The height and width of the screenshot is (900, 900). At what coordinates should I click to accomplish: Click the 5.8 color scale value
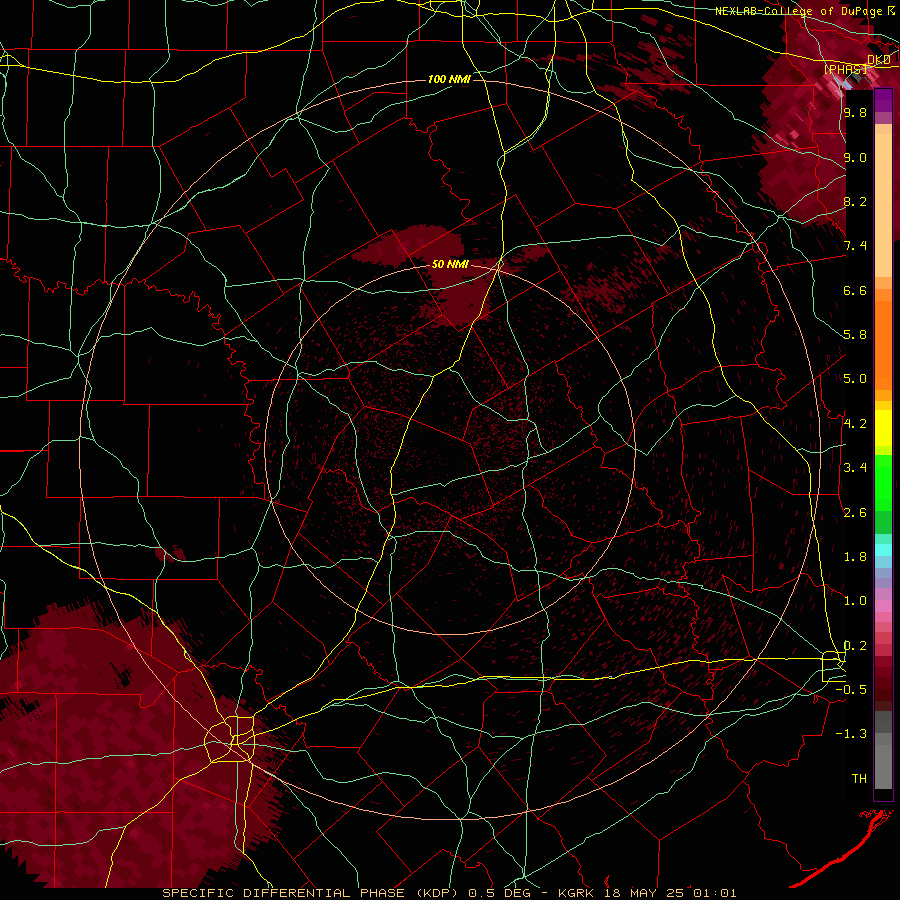coord(855,335)
